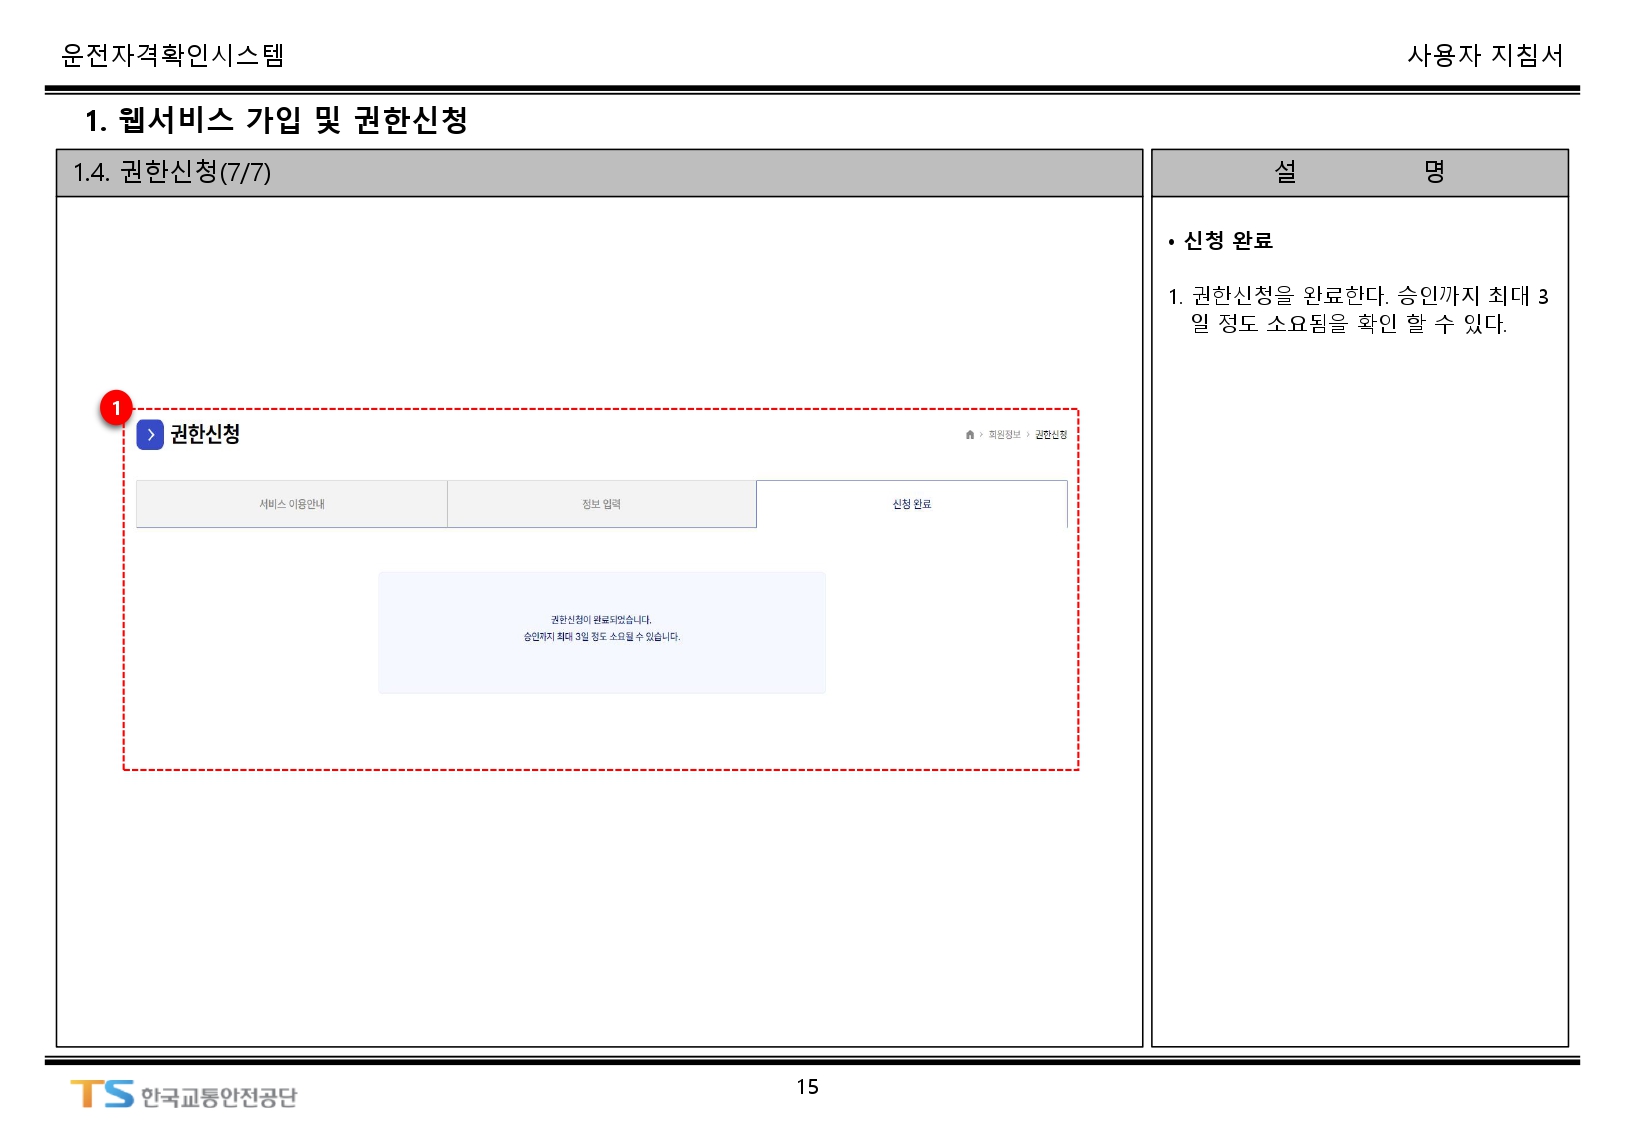Image resolution: width=1625 pixels, height=1125 pixels.
Task: Click the blue chevron icon beside 권한신청 title
Action: click(150, 435)
